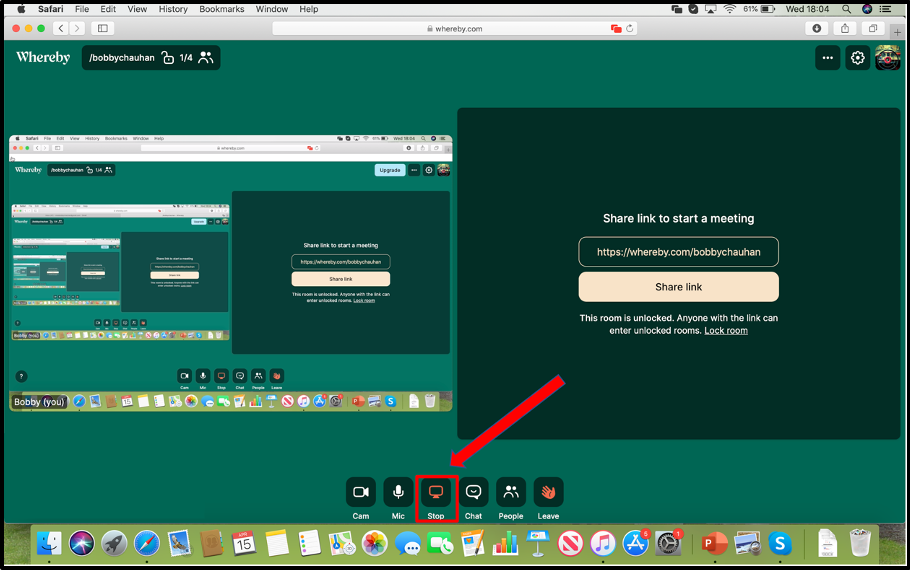Open the Chat panel
910x570 pixels.
tap(473, 492)
